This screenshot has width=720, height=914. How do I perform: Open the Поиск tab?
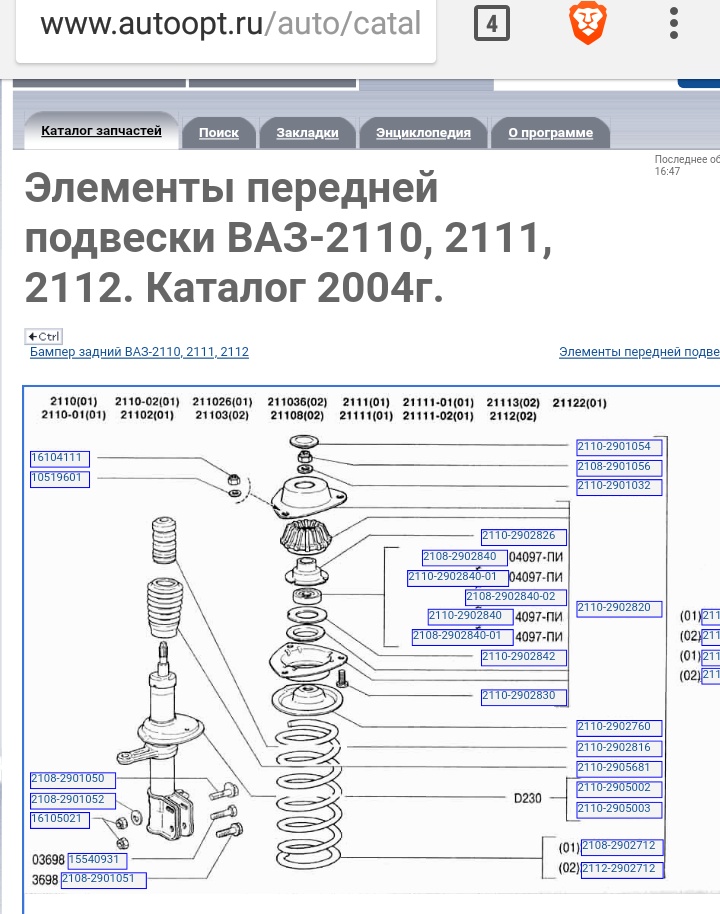click(218, 133)
